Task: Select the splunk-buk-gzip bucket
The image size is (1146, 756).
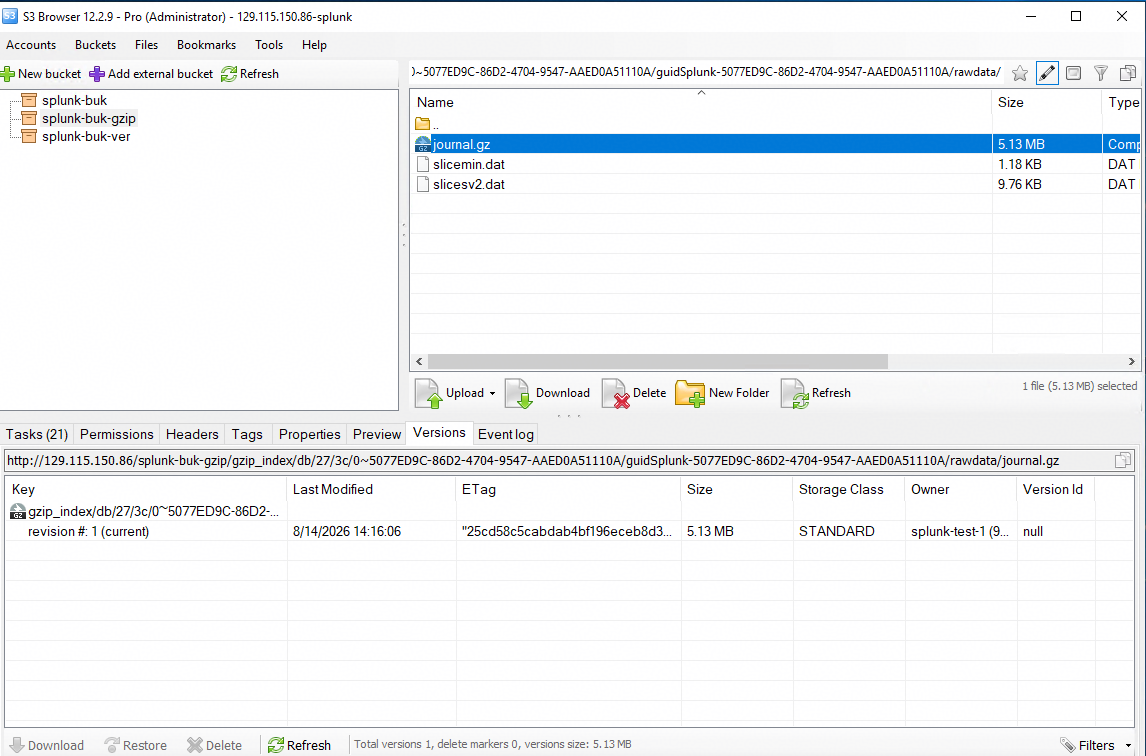Action: click(x=88, y=118)
